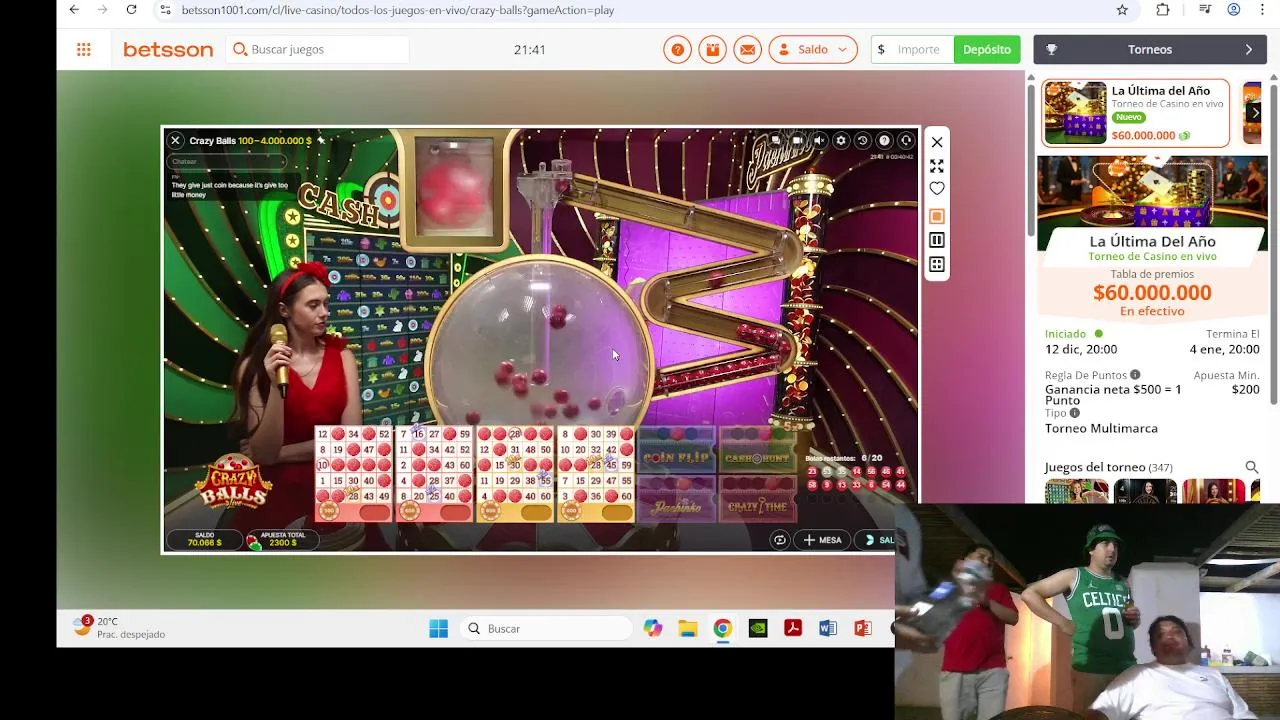This screenshot has height=720, width=1280.
Task: Open Chrome menu three dots
Action: (1263, 10)
